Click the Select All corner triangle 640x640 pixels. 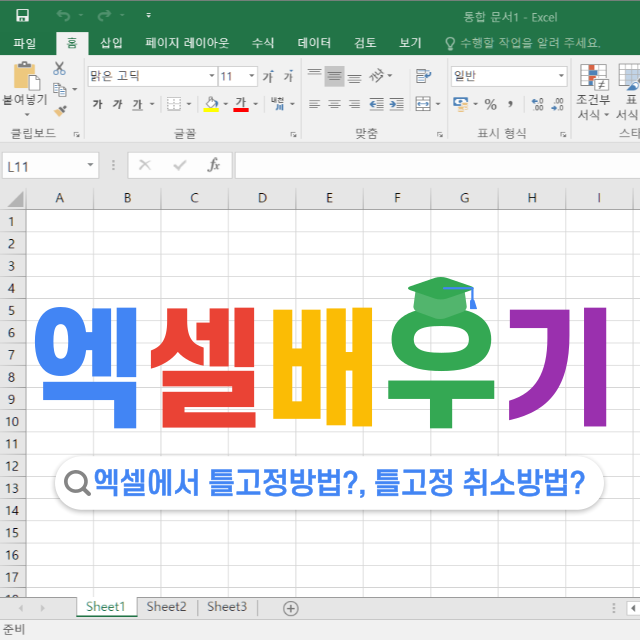[16, 199]
